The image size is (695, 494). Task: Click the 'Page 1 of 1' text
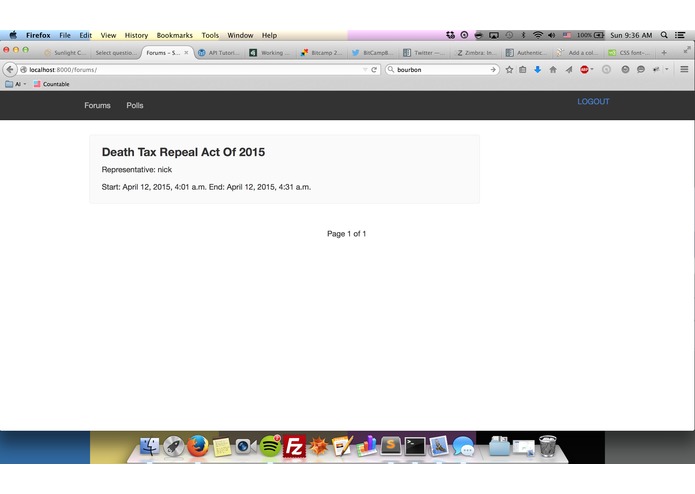[347, 233]
